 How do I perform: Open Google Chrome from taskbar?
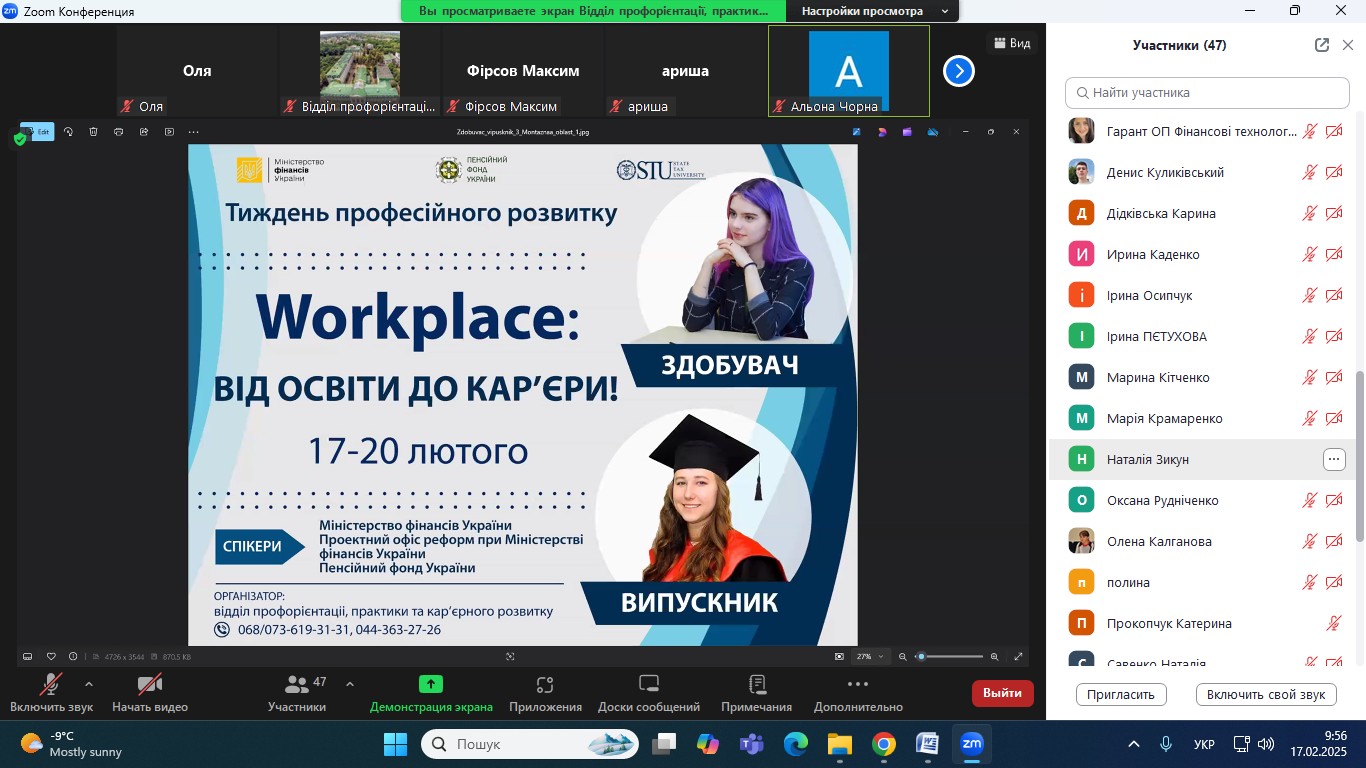(884, 745)
